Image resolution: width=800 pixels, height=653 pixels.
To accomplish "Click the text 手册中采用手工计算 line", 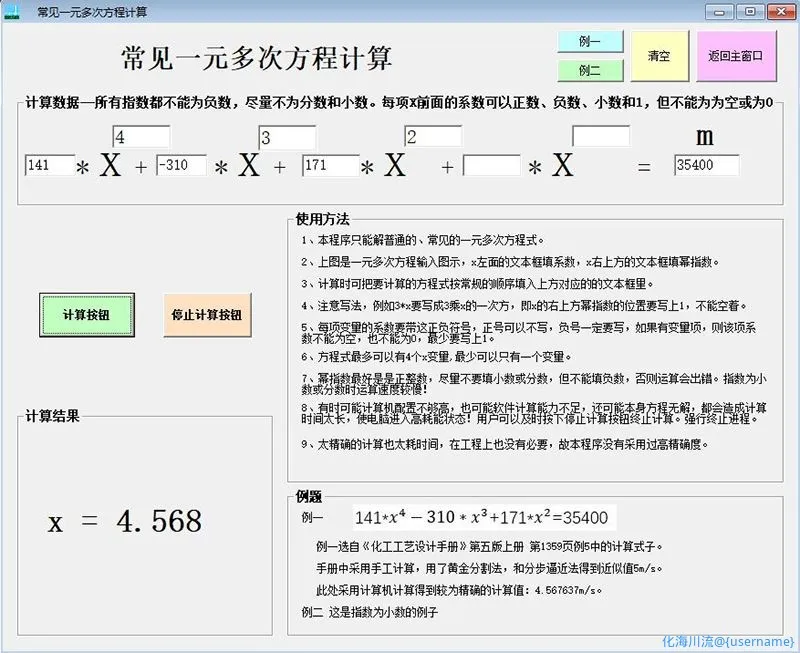I will point(490,568).
